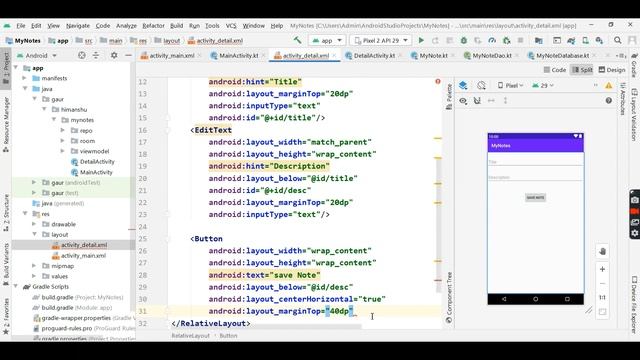Screen dimensions: 640x360
Task: Hide the project panel with minus icon
Action: tap(128, 55)
